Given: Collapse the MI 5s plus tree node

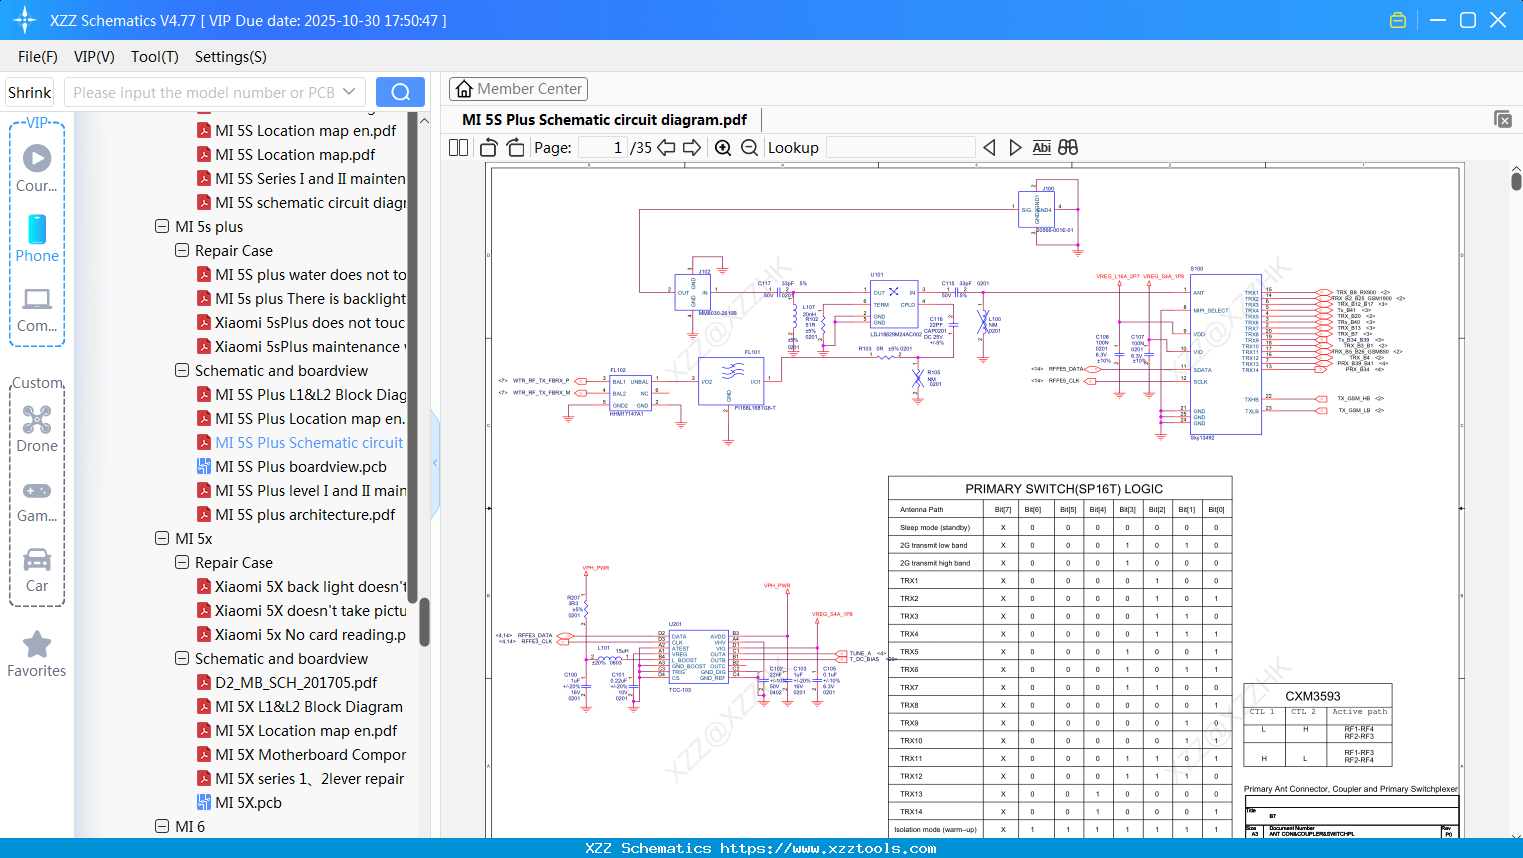Looking at the screenshot, I should click(x=162, y=226).
